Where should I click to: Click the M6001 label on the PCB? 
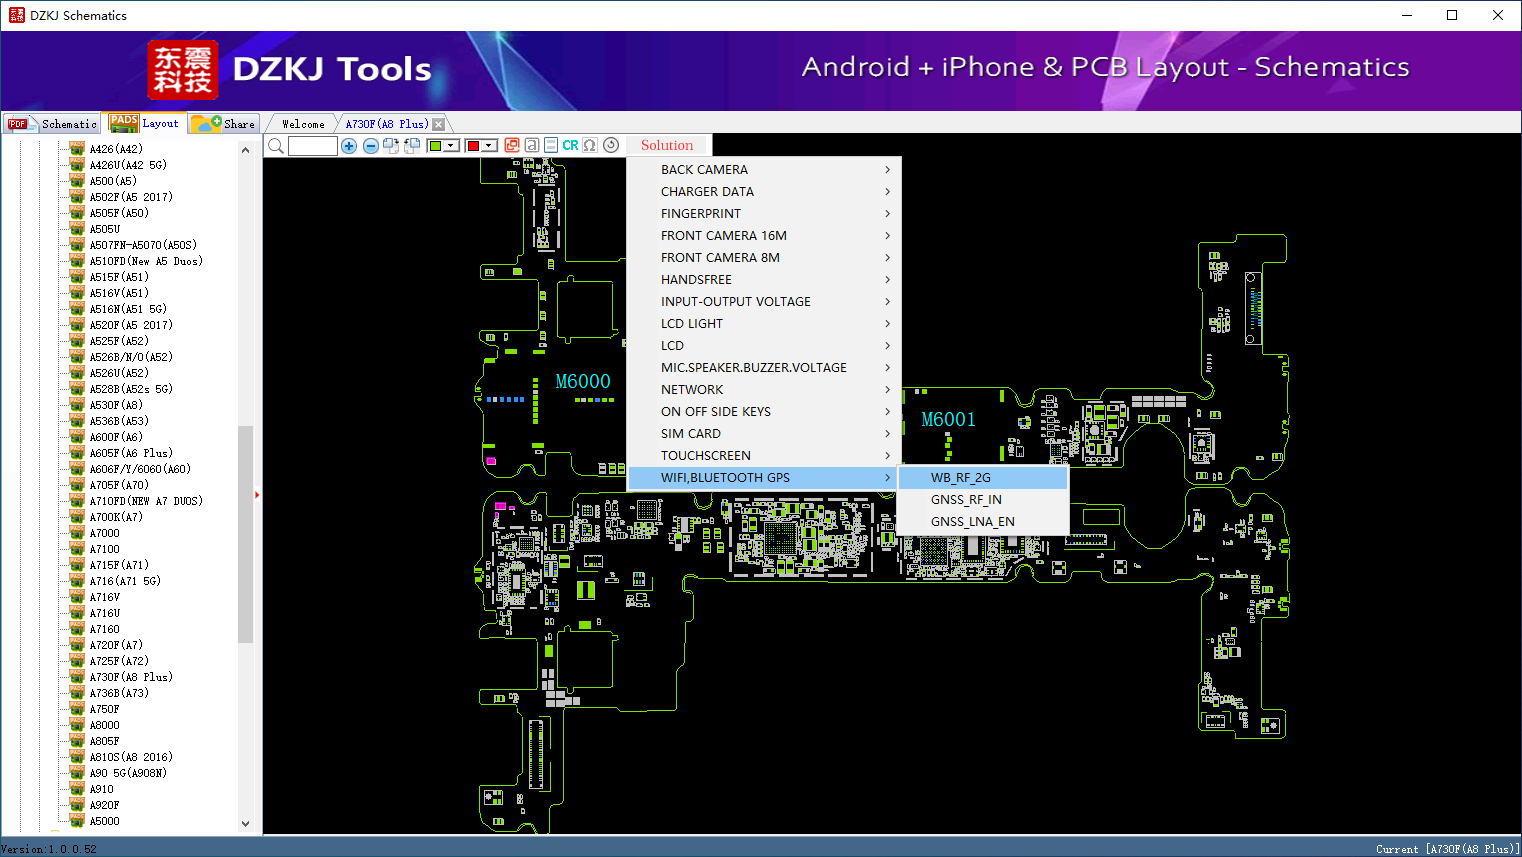tap(948, 419)
